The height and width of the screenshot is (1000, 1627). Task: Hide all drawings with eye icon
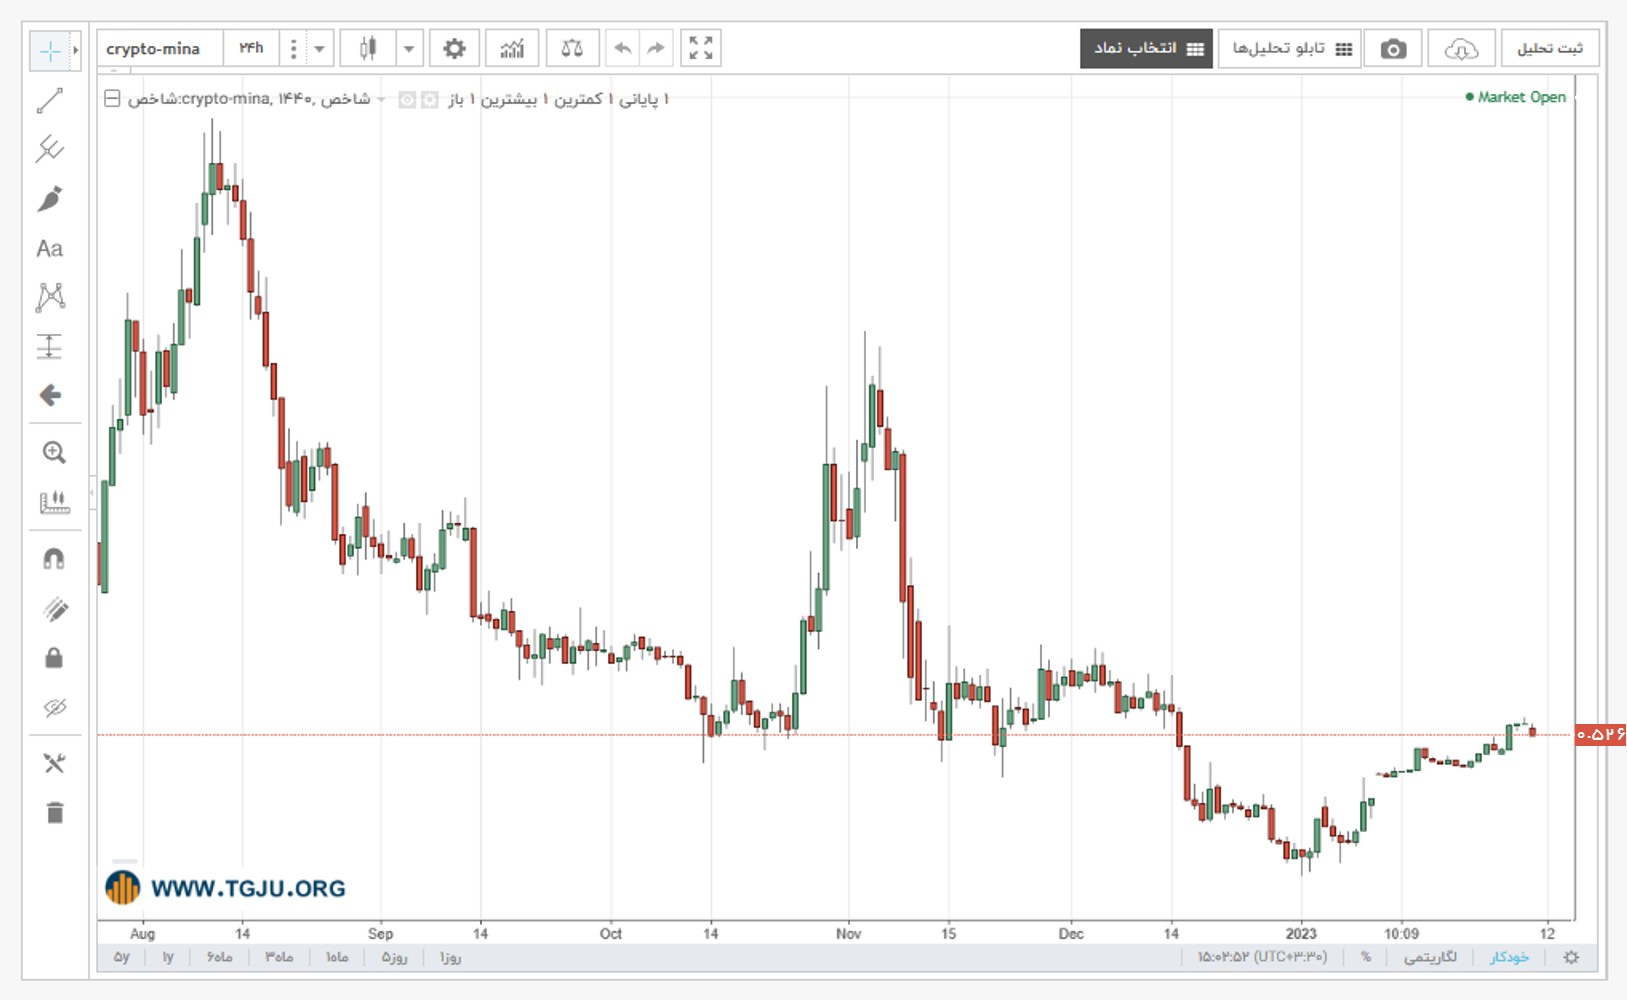(x=54, y=708)
